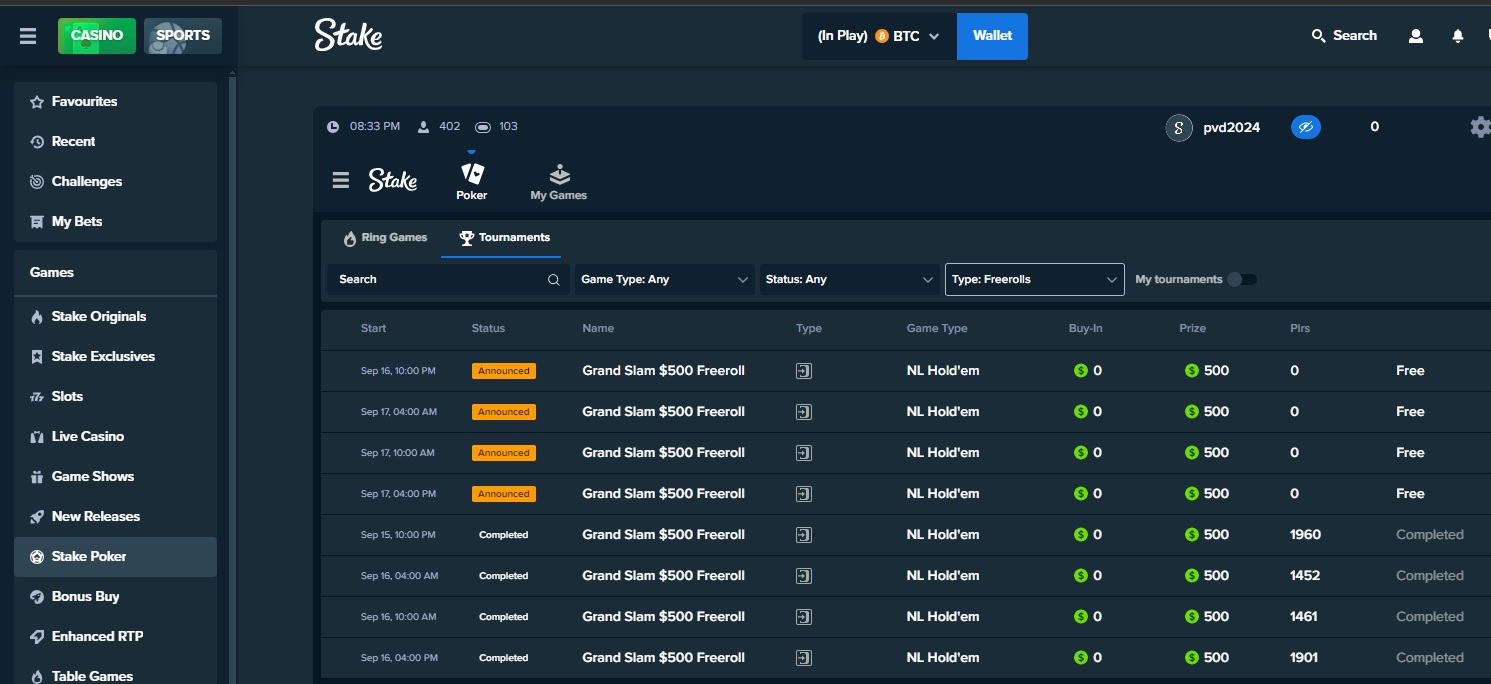Open the BTC currency dropdown
Viewport: 1491px width, 684px height.
pyautogui.click(x=879, y=36)
